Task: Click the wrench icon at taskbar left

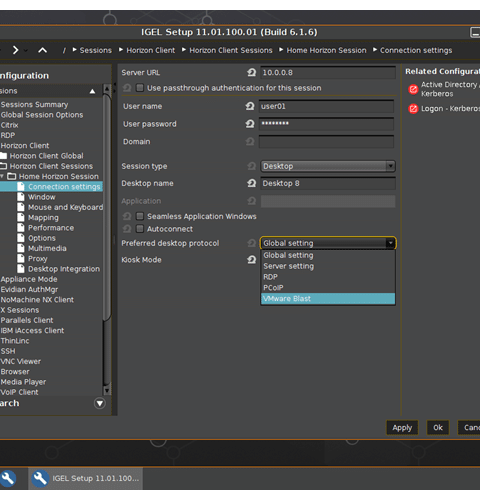Action: coord(7,478)
